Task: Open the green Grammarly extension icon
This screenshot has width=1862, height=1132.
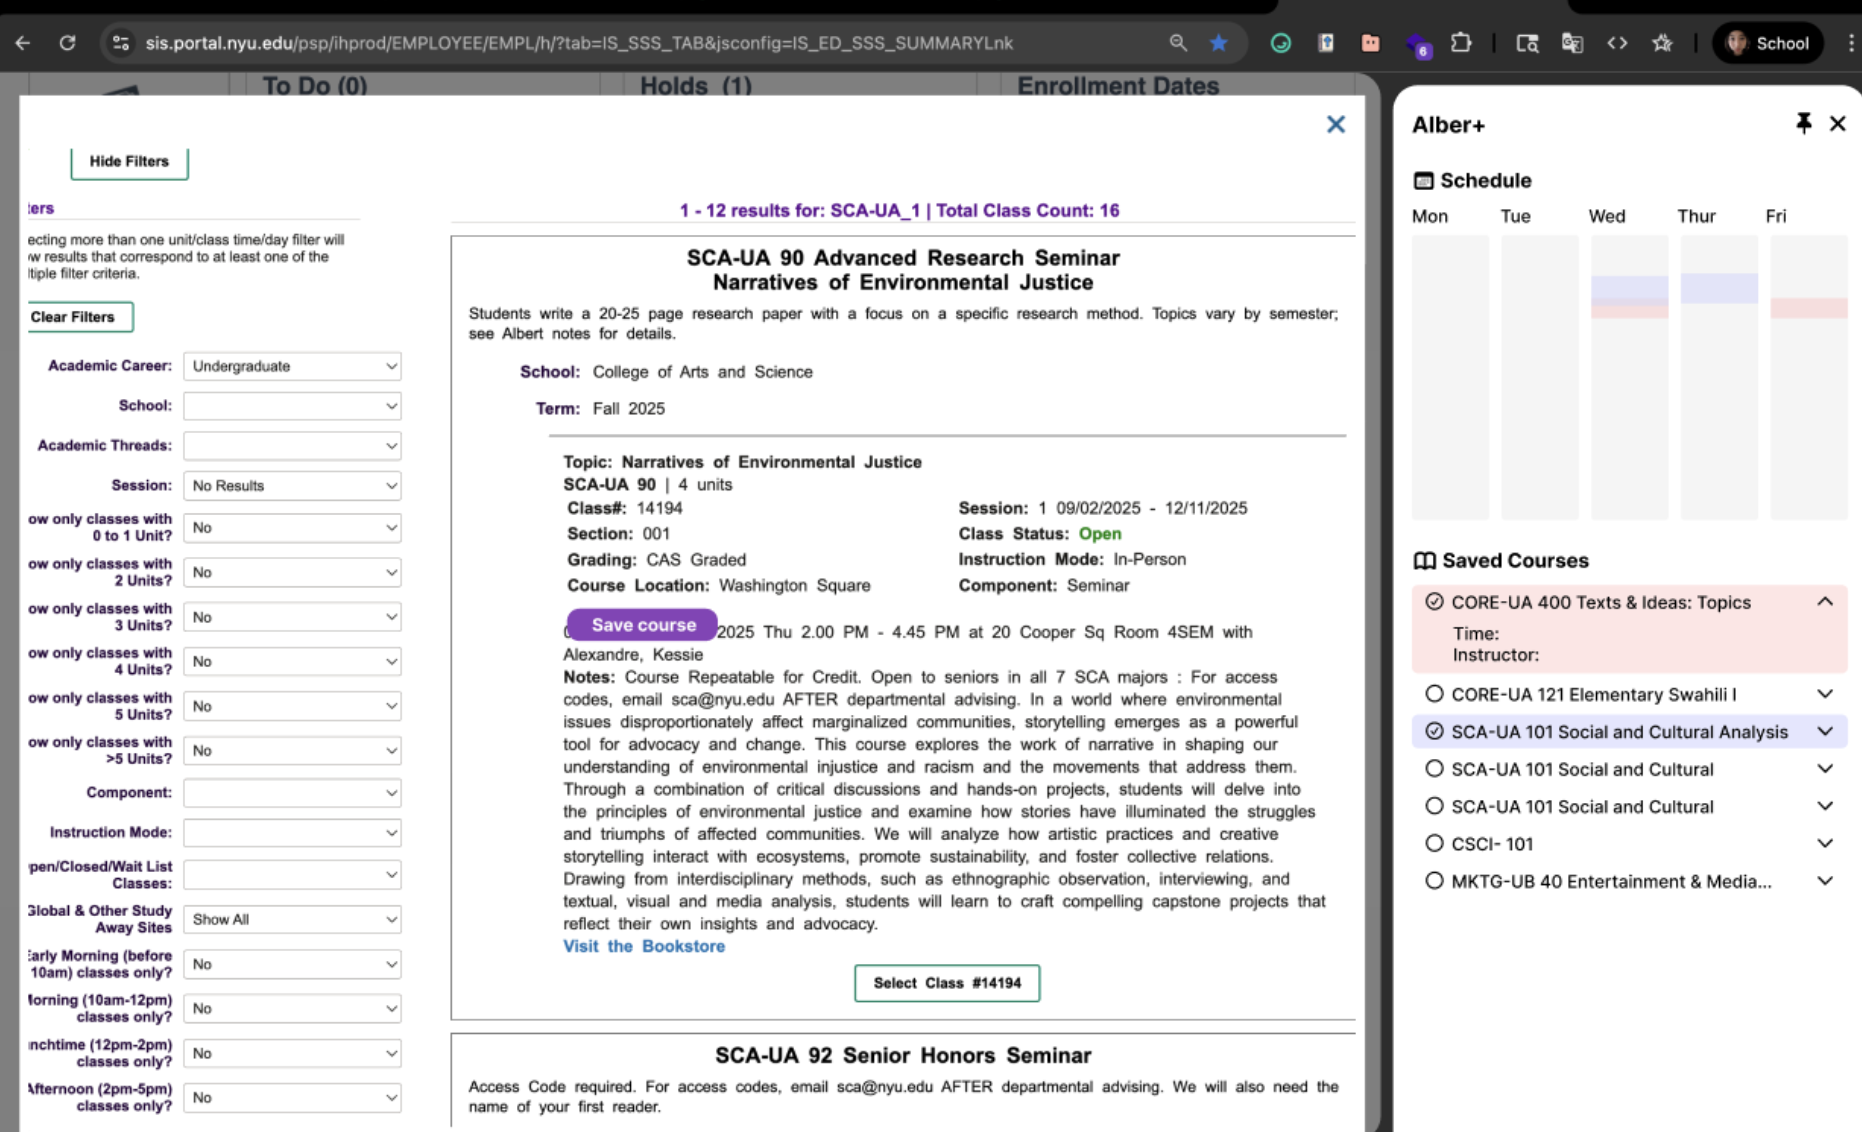Action: (x=1280, y=43)
